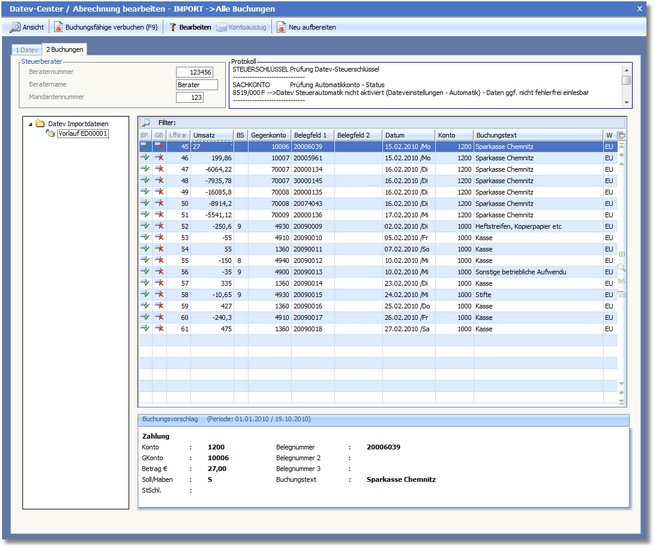Image resolution: width=655 pixels, height=548 pixels.
Task: Sort table by Umsatz column header
Action: pyautogui.click(x=211, y=134)
